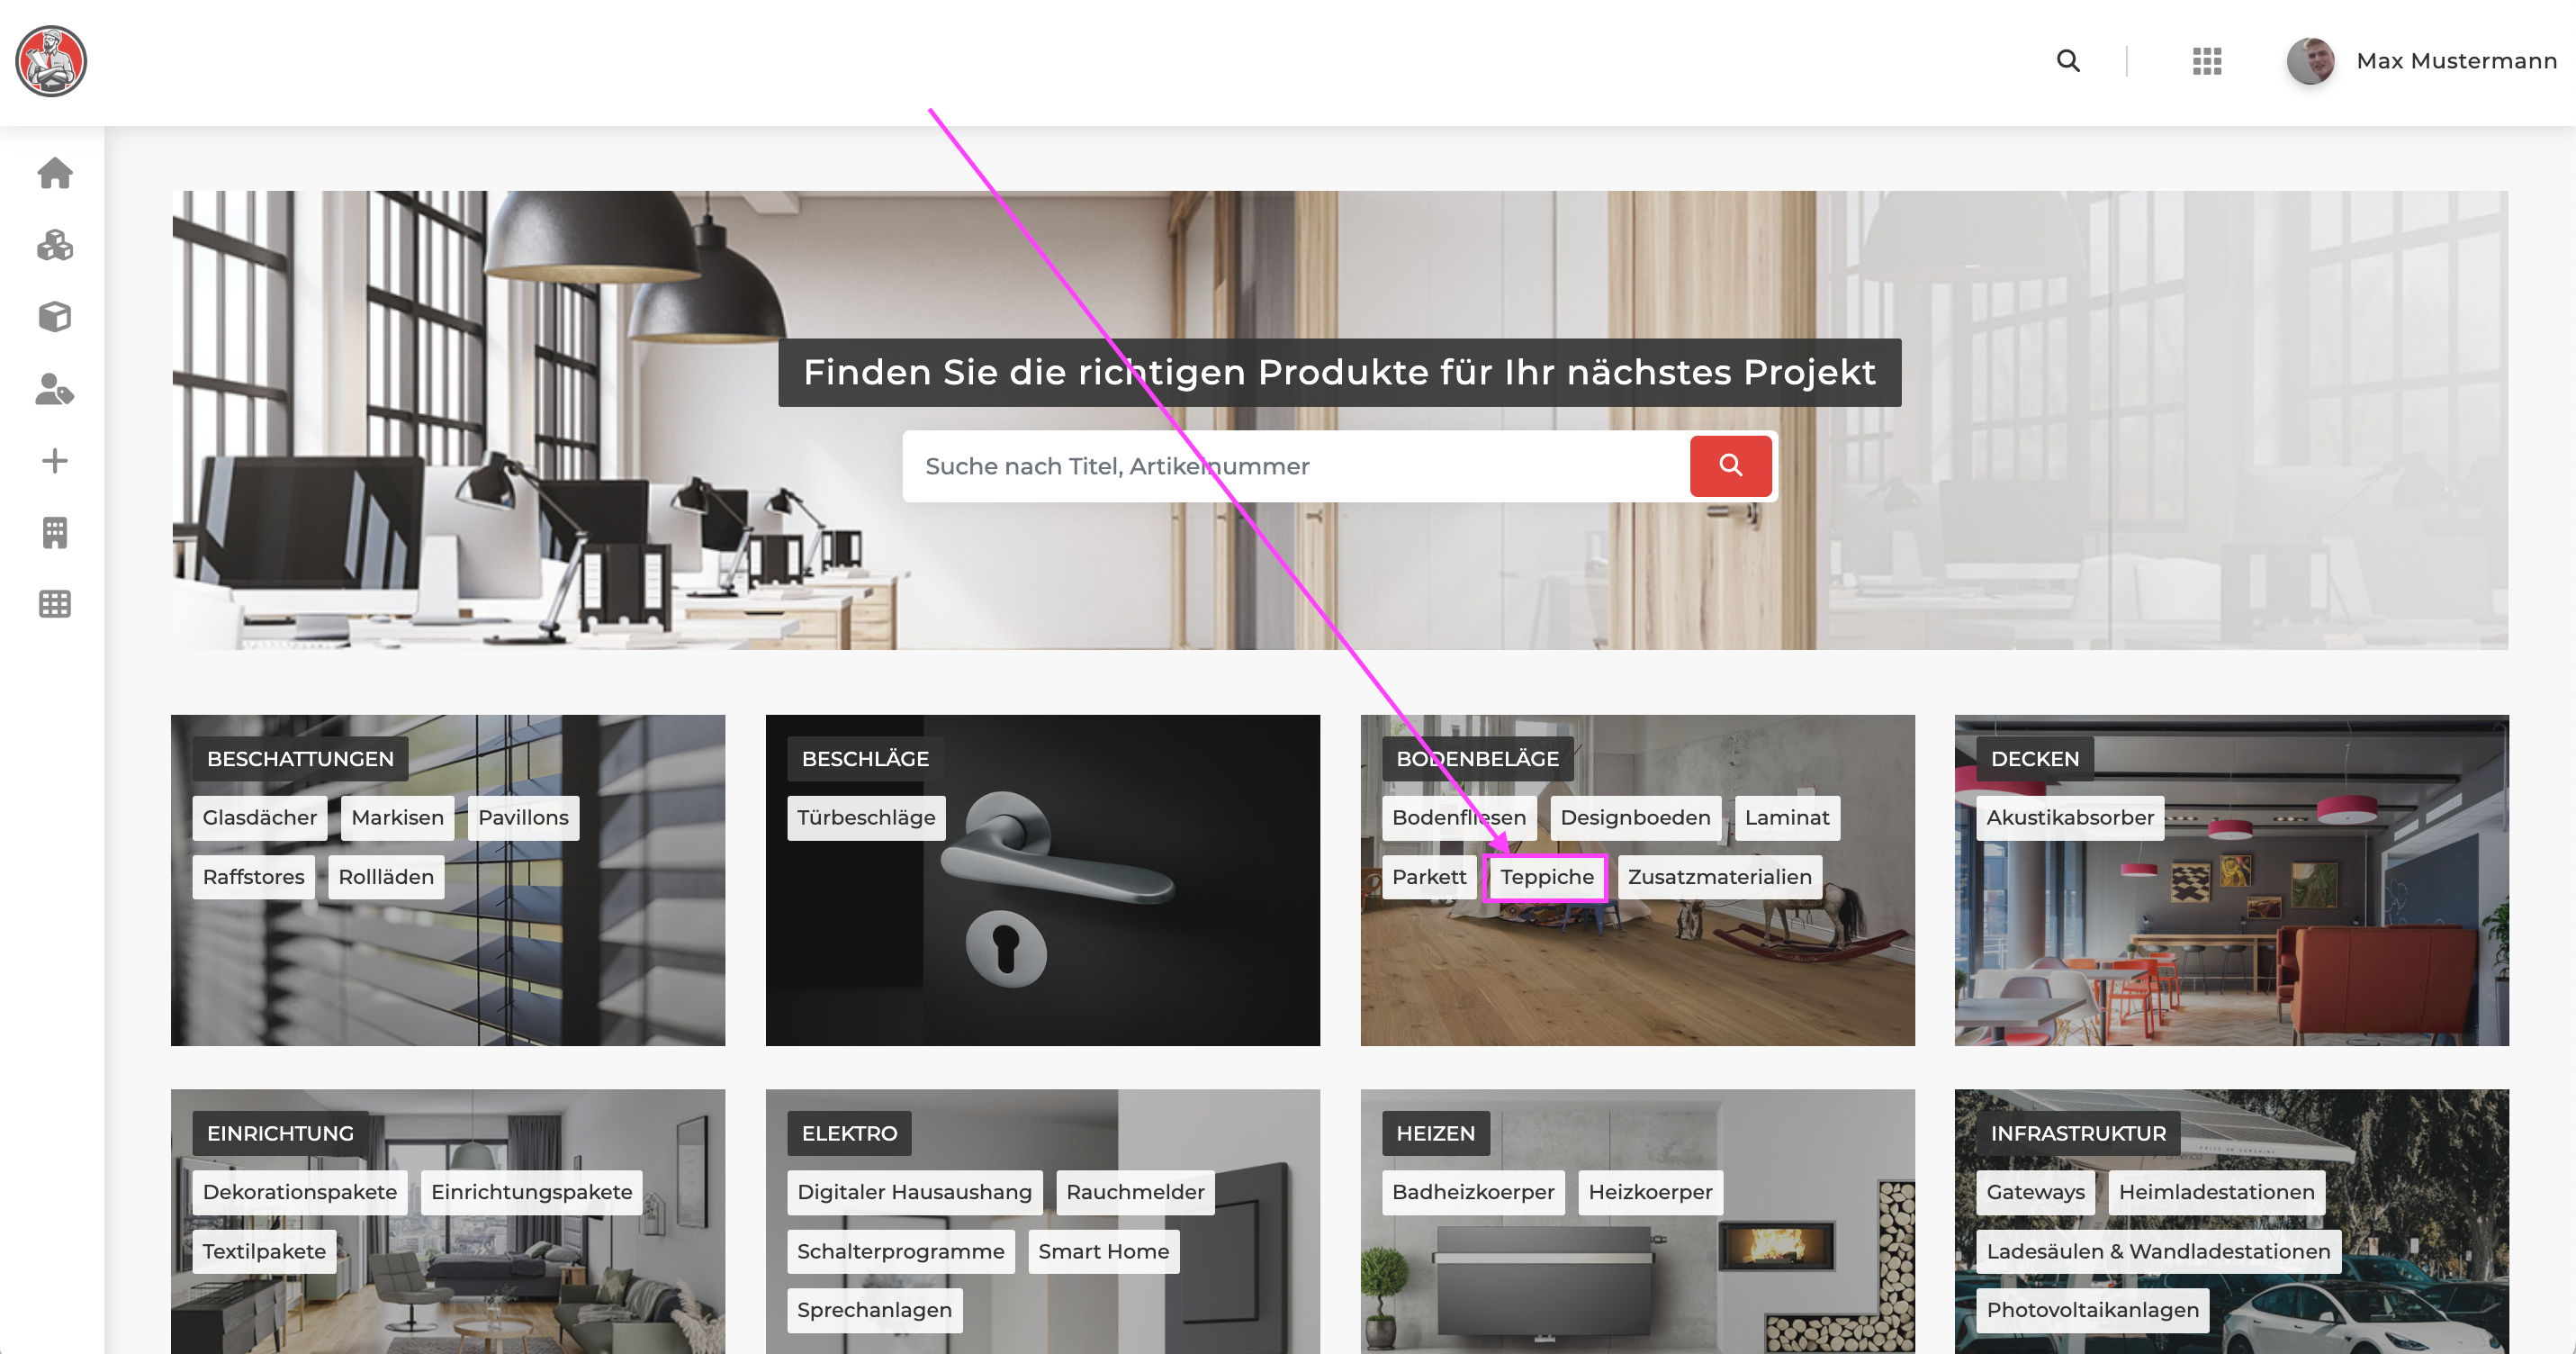Select the Bodenfliesen tag
This screenshot has height=1354, width=2576.
(1459, 818)
